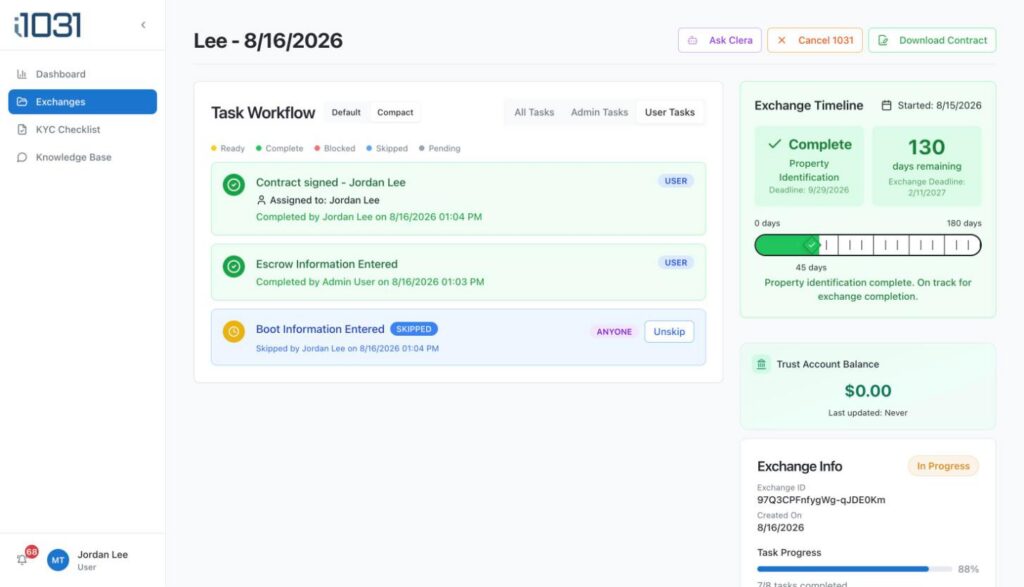The image size is (1024, 587).
Task: Collapse the sidebar with the chevron arrow
Action: pos(143,25)
